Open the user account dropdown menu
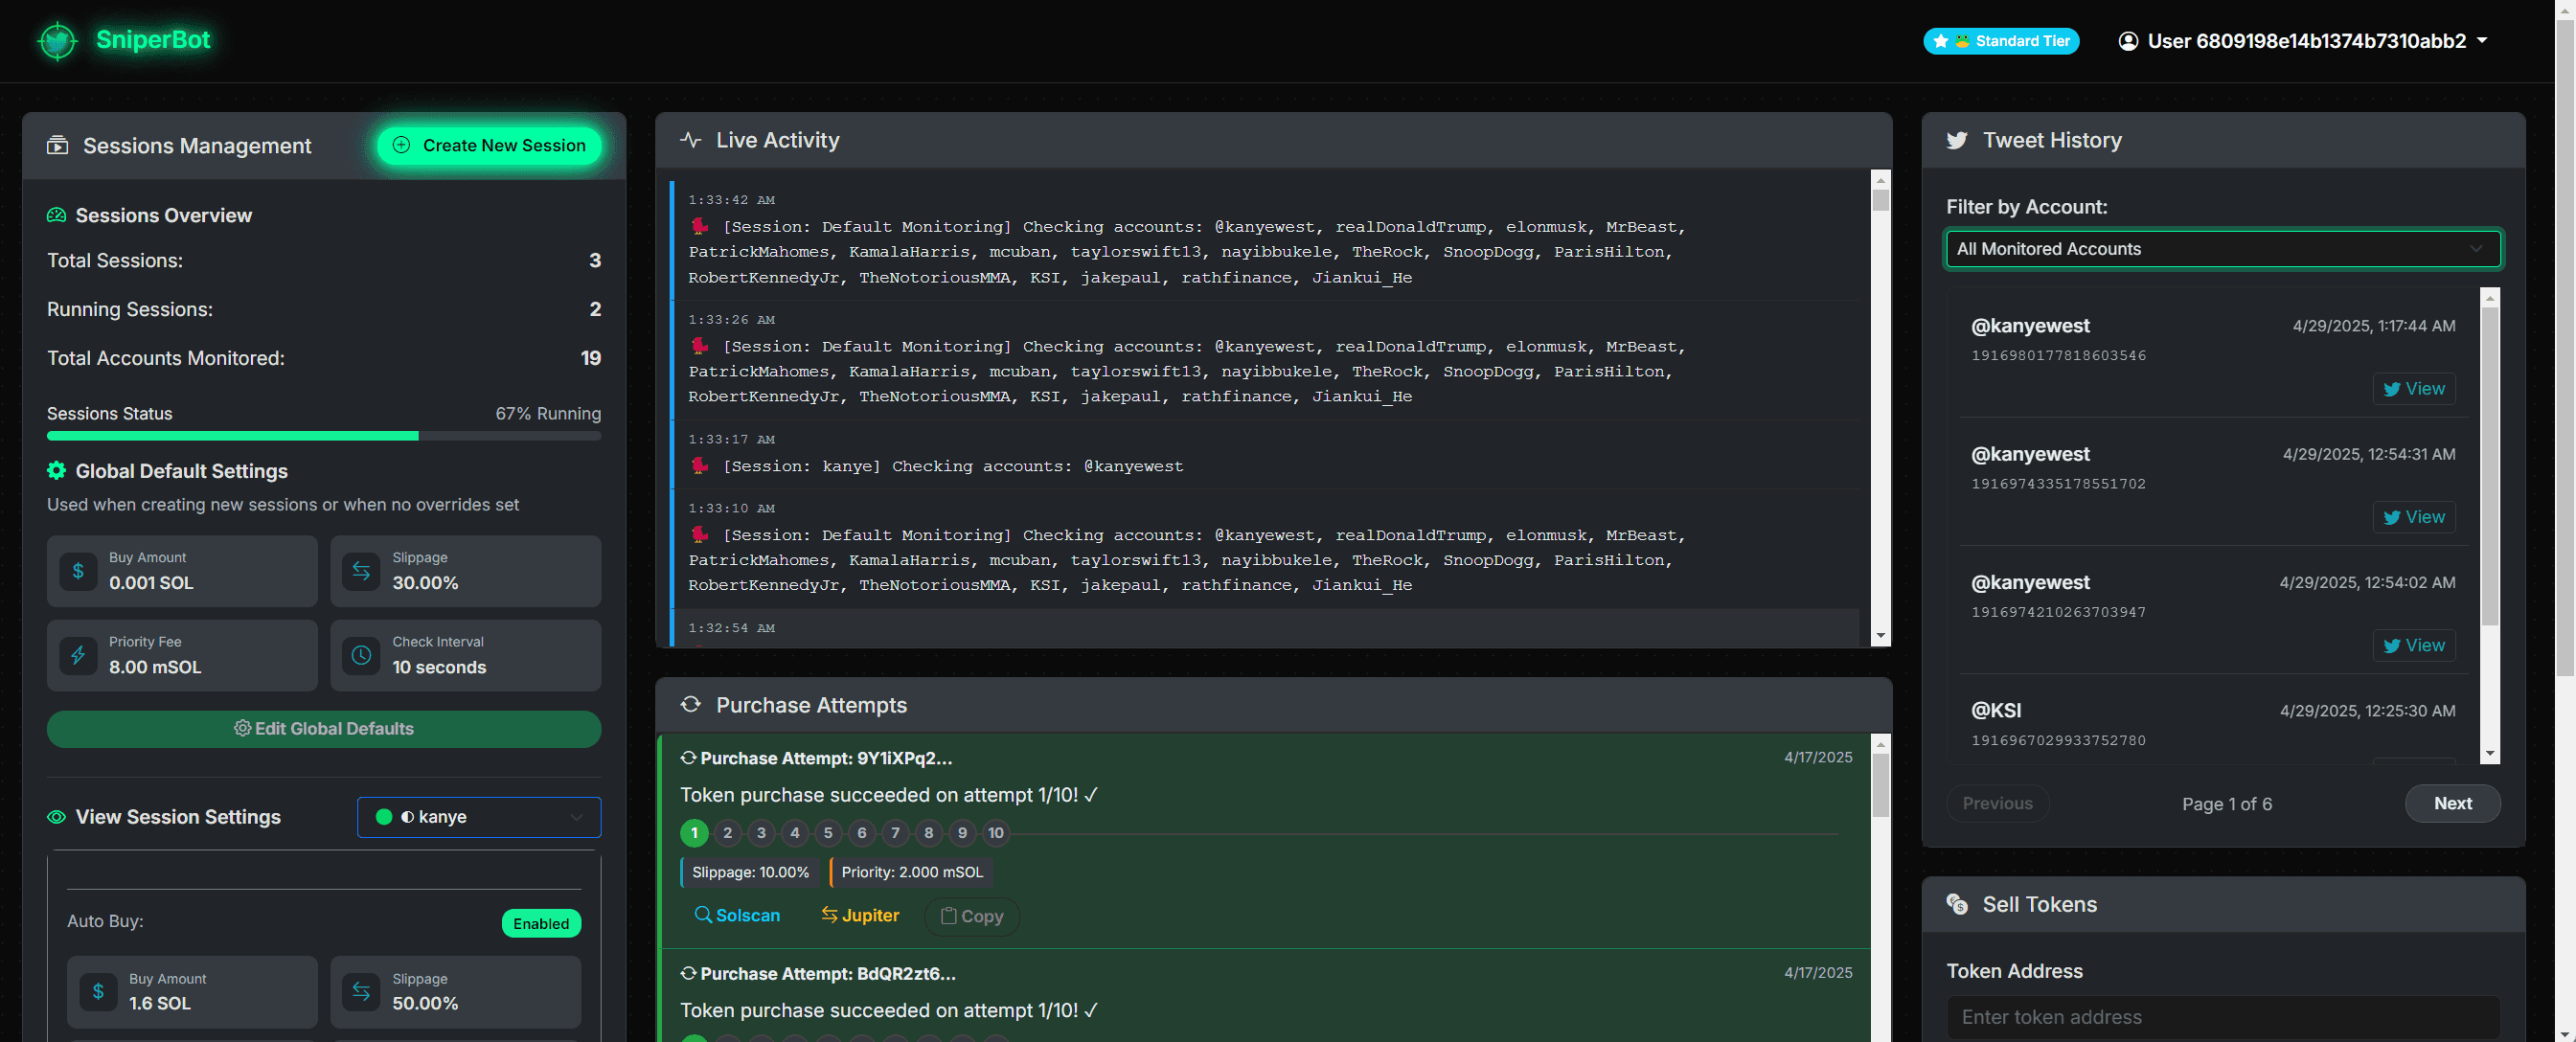 (x=2303, y=41)
